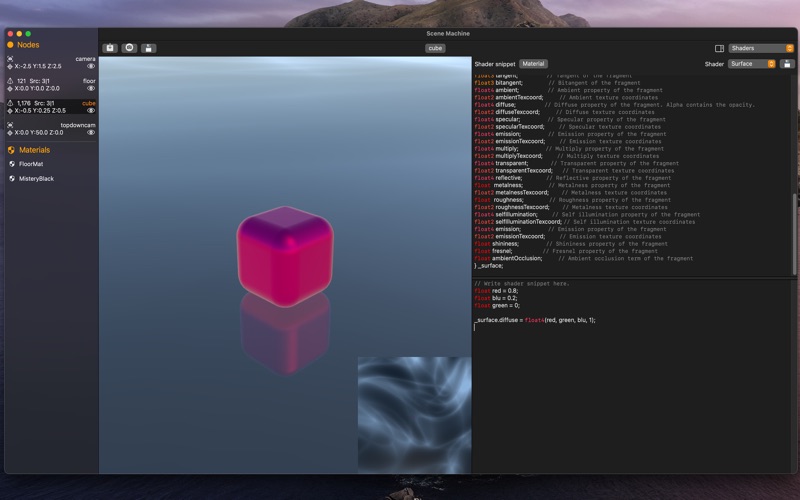
Task: Hide the floor node with eye icon
Action: pos(91,88)
